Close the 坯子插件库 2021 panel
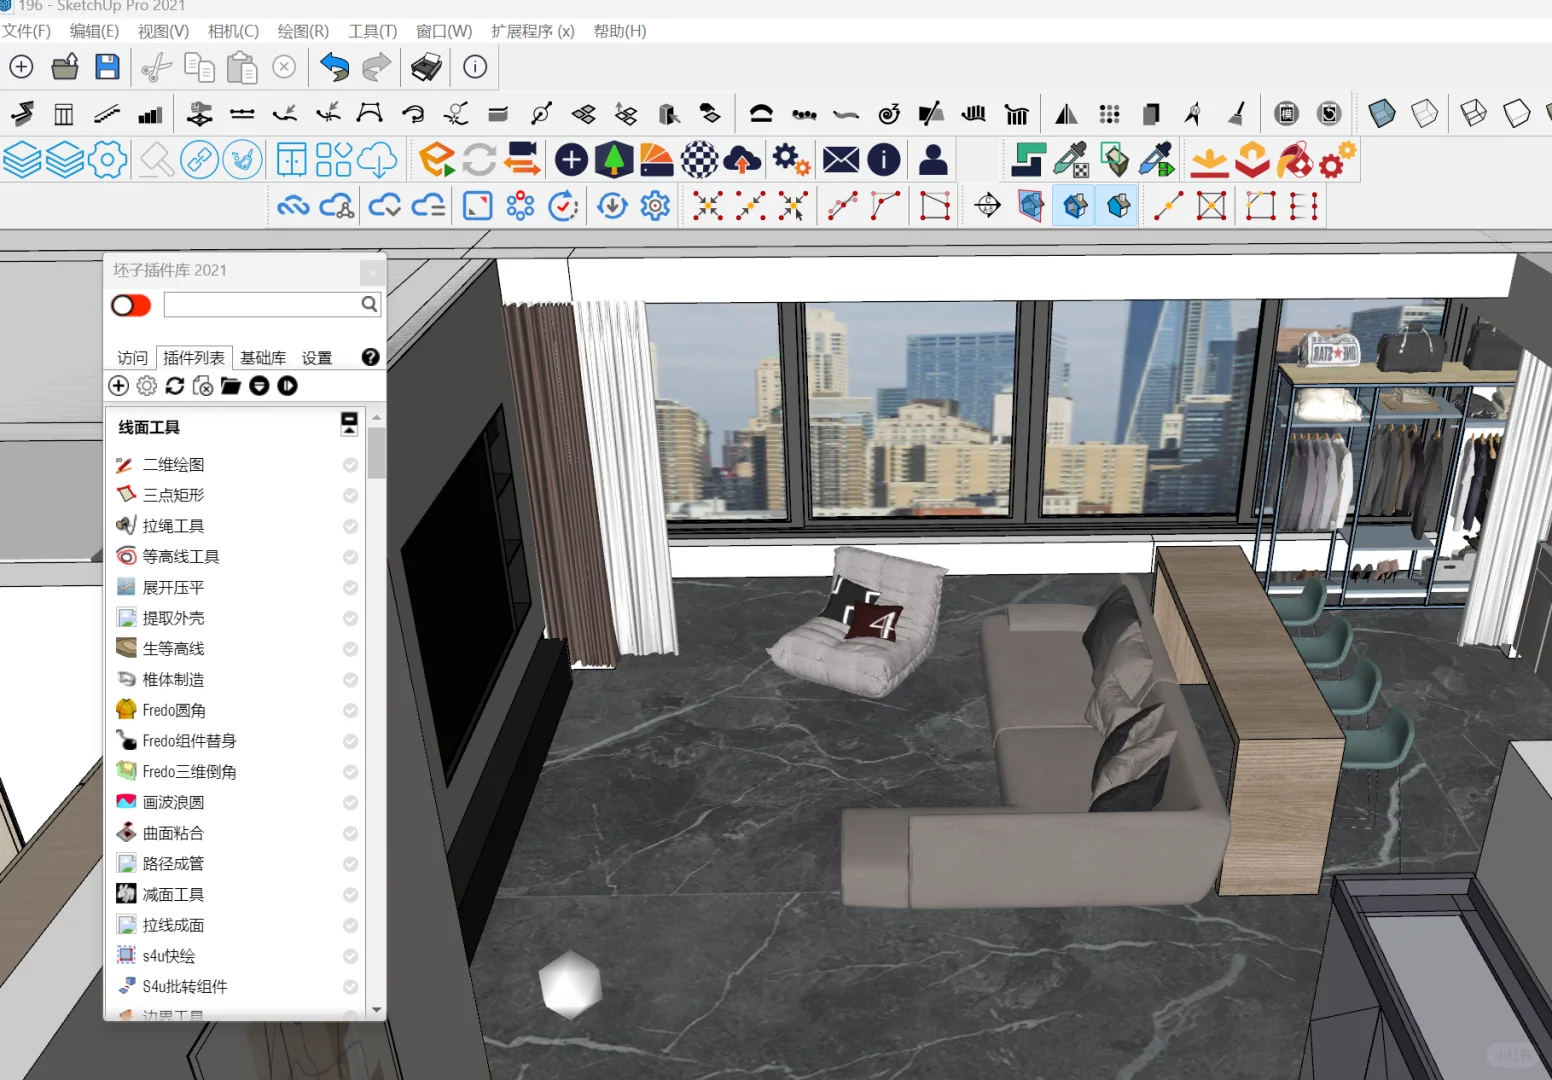 point(371,271)
